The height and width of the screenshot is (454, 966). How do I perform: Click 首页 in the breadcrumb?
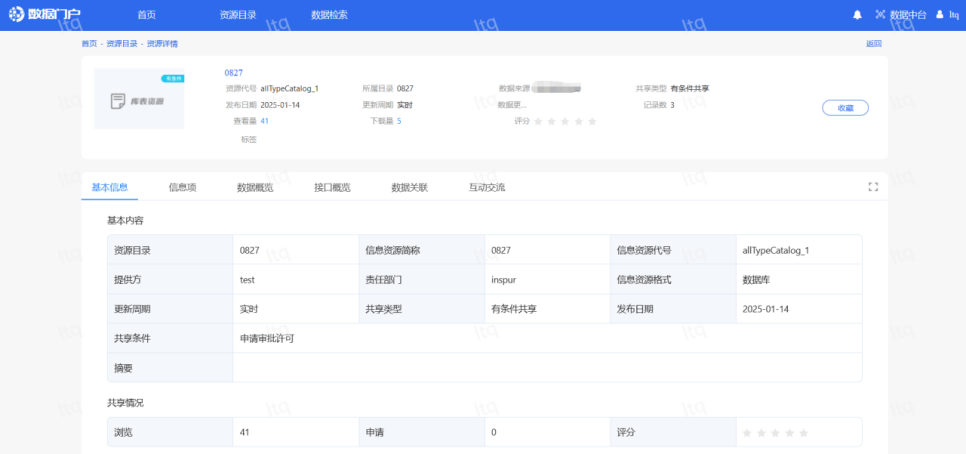[89, 44]
